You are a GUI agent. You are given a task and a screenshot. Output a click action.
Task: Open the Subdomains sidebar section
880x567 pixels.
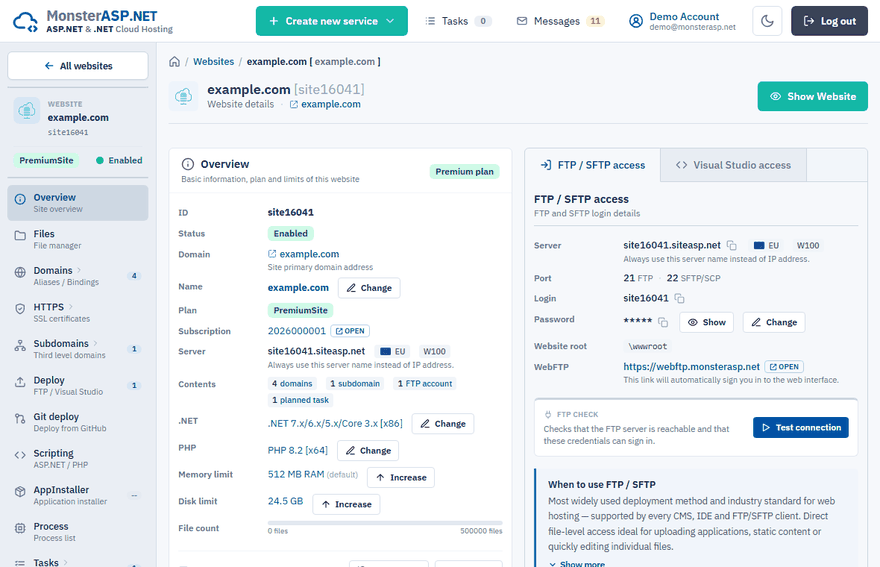coord(78,349)
